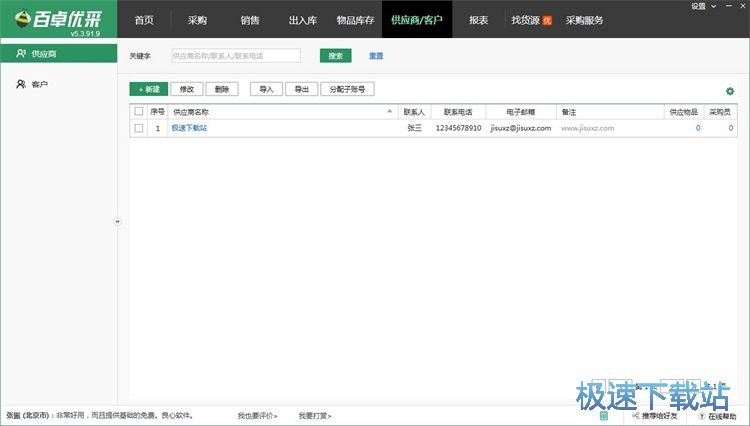750x426 pixels.
Task: Click the review text by 张振 (北京市)
Action: pyautogui.click(x=100, y=415)
